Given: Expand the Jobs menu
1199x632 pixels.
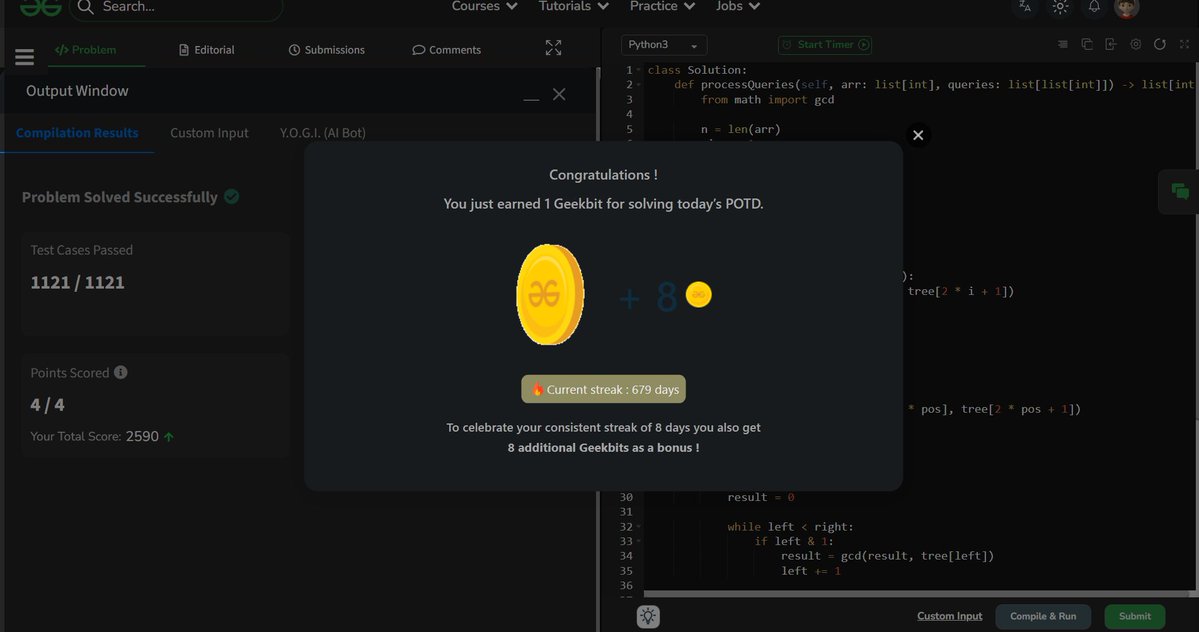Looking at the screenshot, I should [738, 6].
